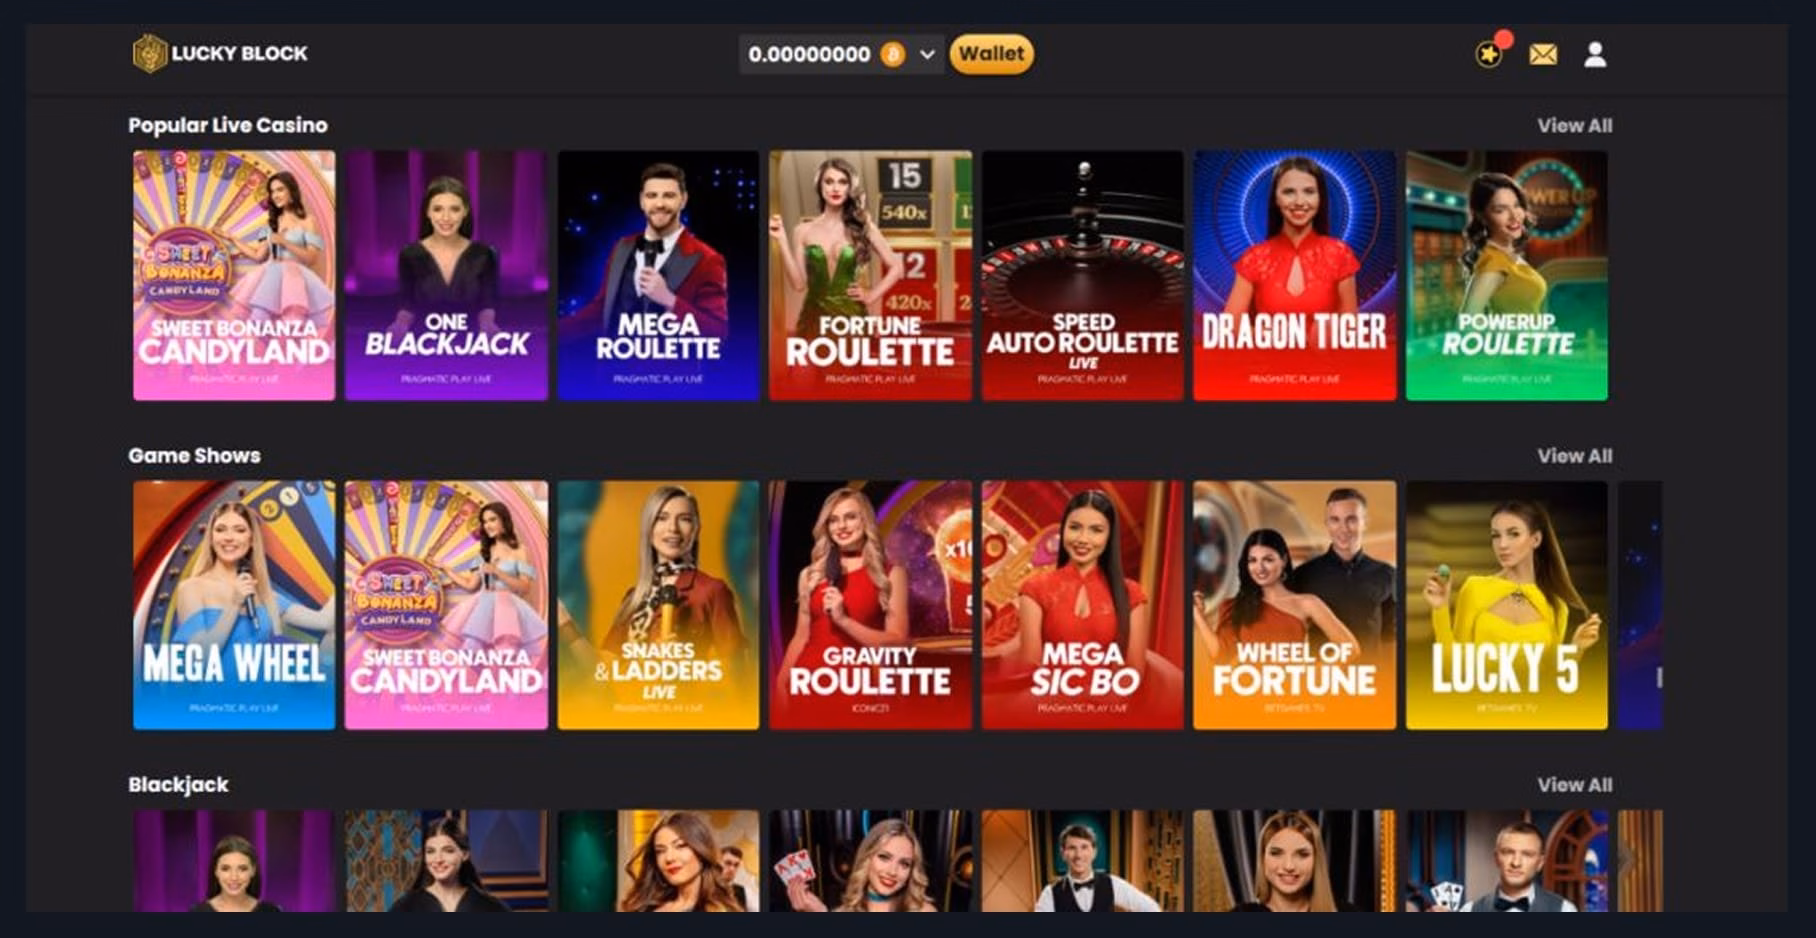Launch Wheel of Fortune game show
This screenshot has height=938, width=1816.
(1294, 605)
